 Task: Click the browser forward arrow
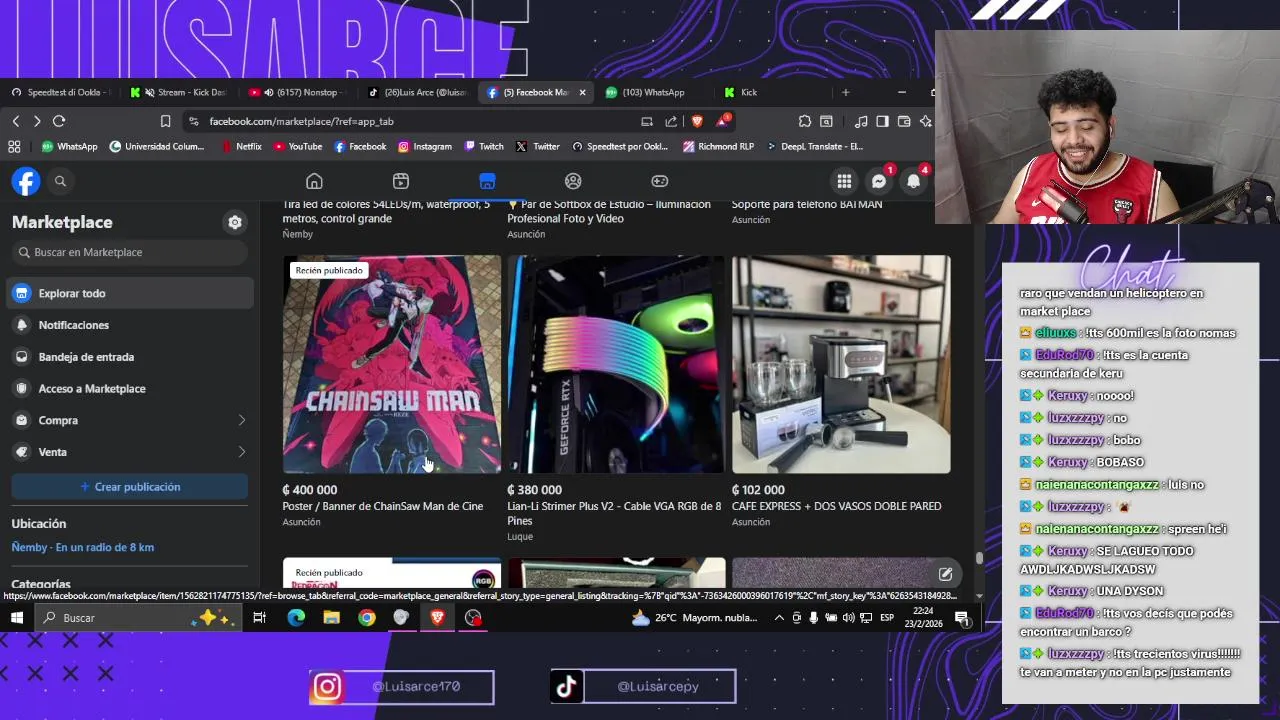(x=37, y=121)
